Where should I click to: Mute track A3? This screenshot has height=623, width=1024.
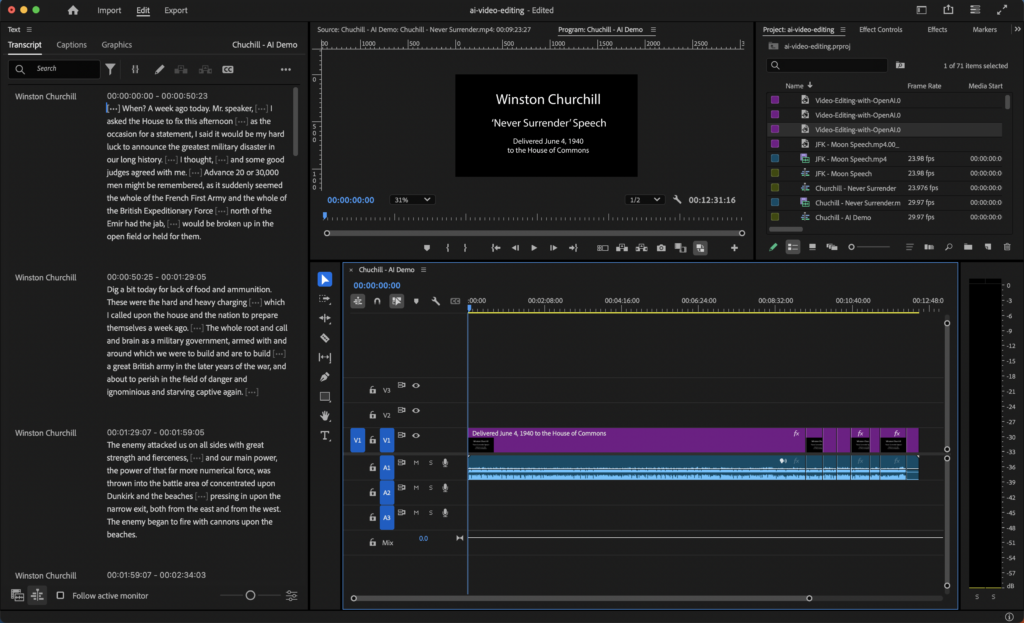[x=416, y=513]
